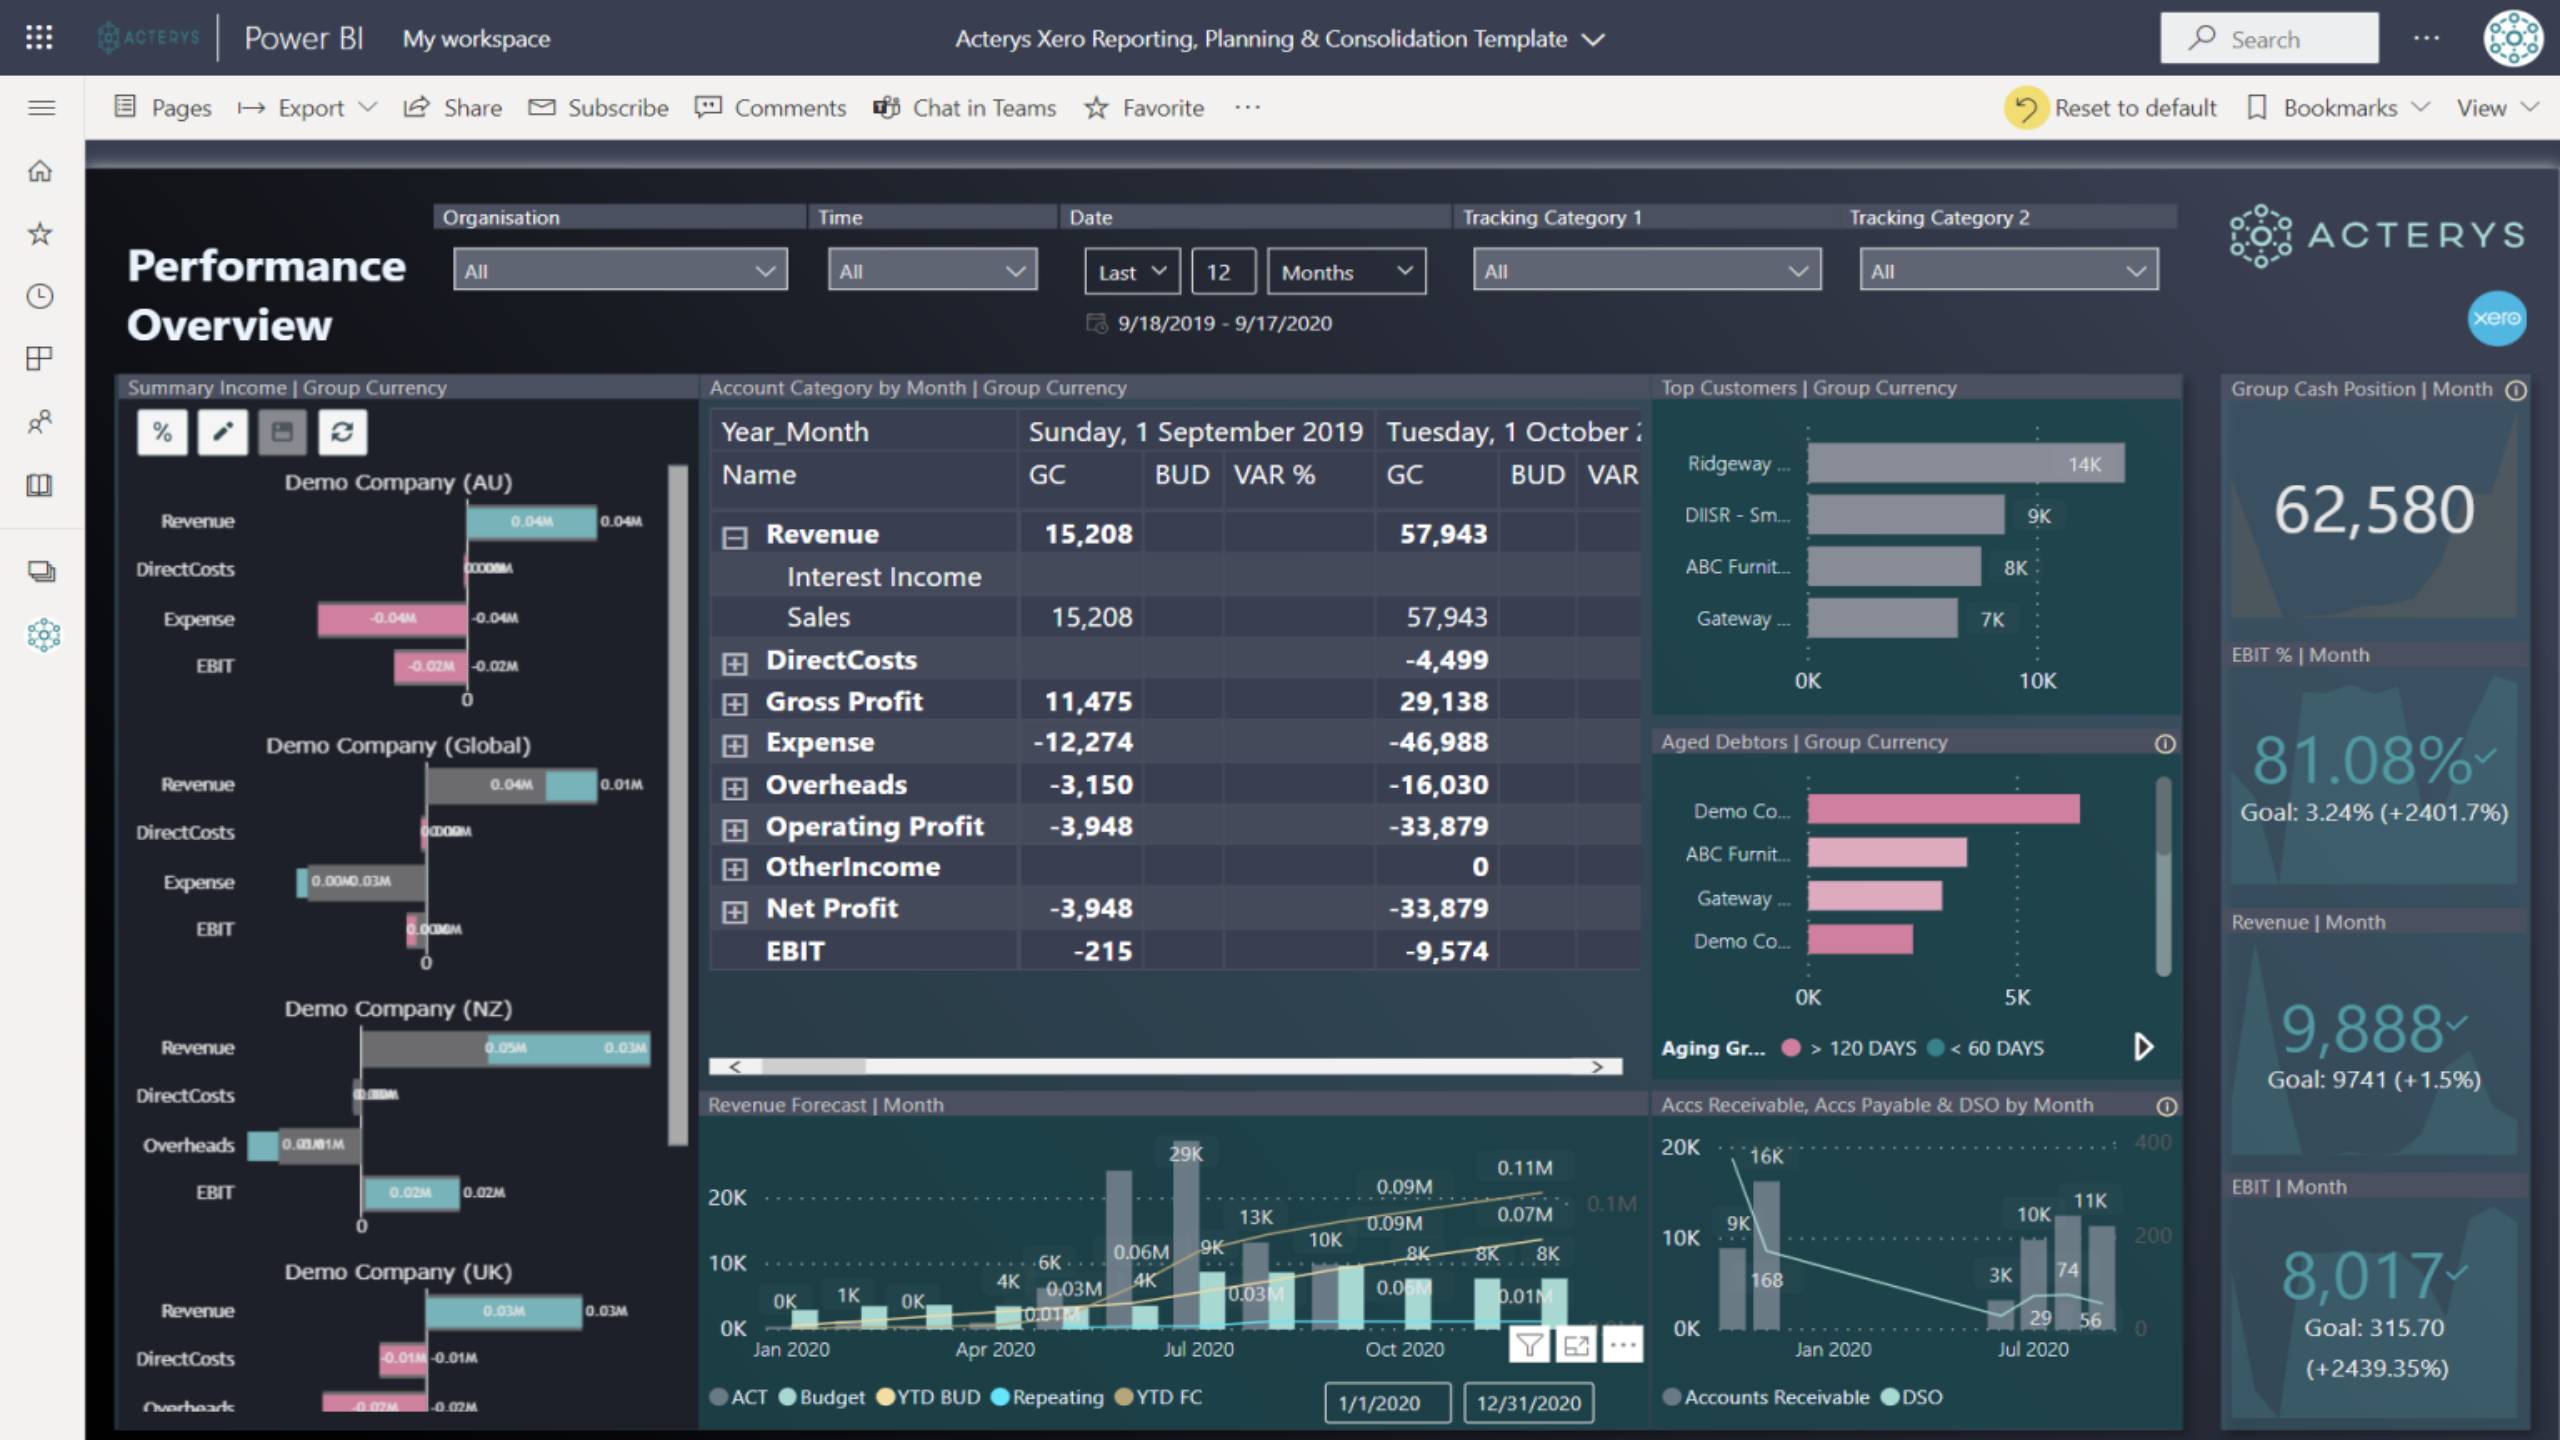Open Favorites star in left sidebar
Screen dimensions: 2560x1440
[40, 234]
